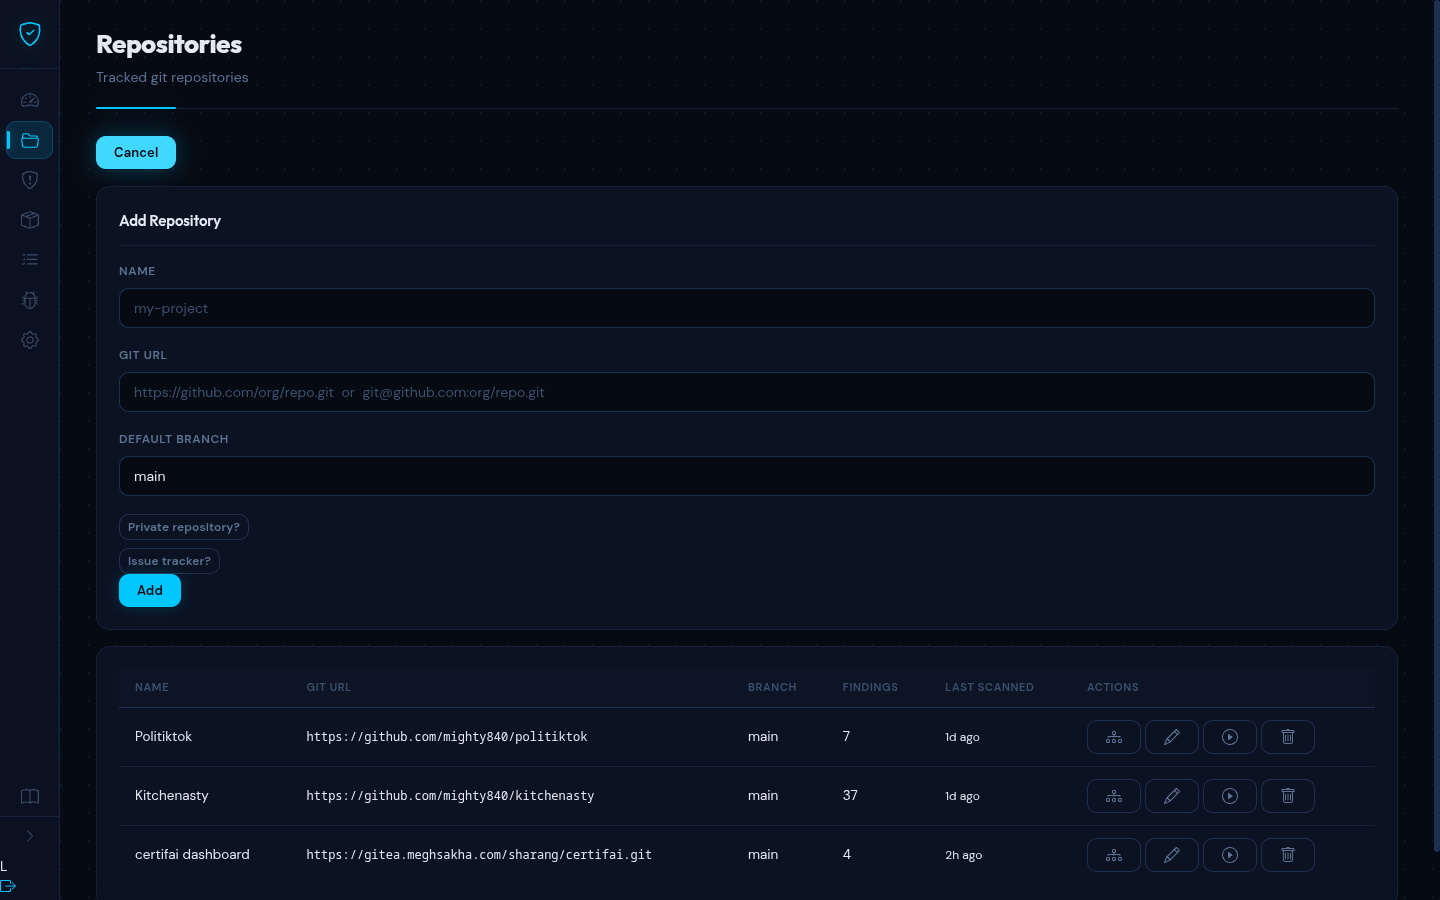Delete the Politiktok repository
Screen dimensions: 1440x900
[x=1287, y=737]
